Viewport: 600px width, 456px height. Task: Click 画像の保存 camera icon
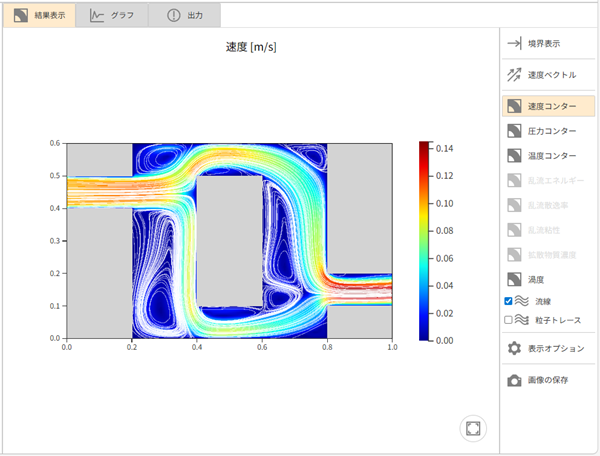click(514, 381)
